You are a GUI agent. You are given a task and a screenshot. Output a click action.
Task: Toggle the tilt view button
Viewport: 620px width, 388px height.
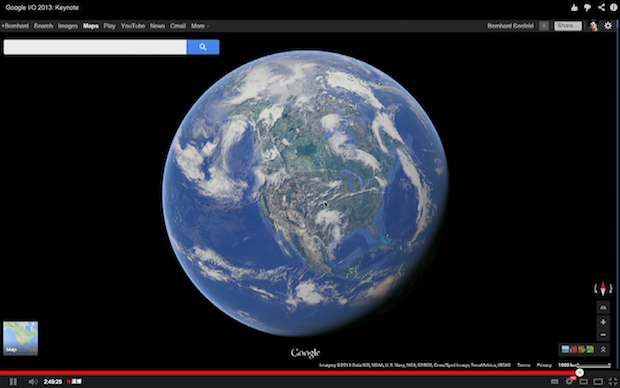click(603, 307)
